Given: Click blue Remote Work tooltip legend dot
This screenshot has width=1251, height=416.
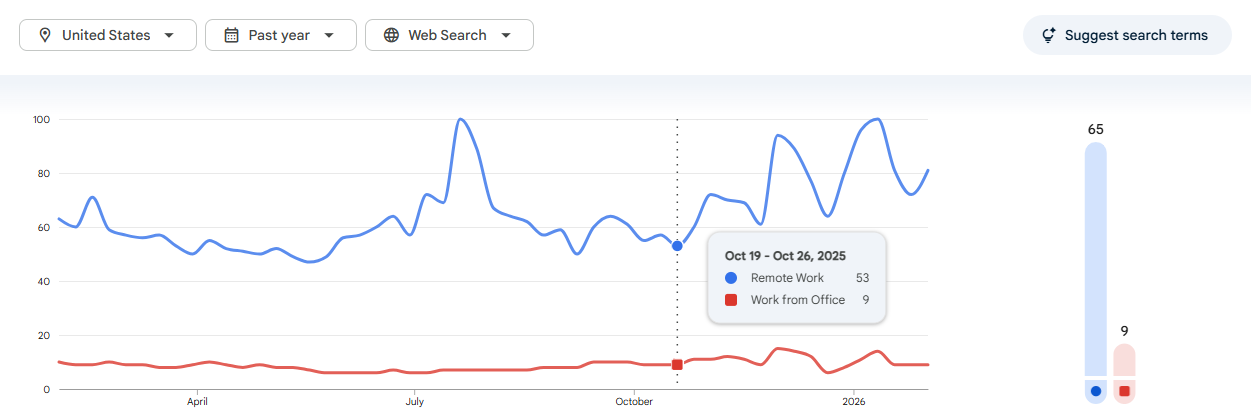Looking at the screenshot, I should point(731,278).
